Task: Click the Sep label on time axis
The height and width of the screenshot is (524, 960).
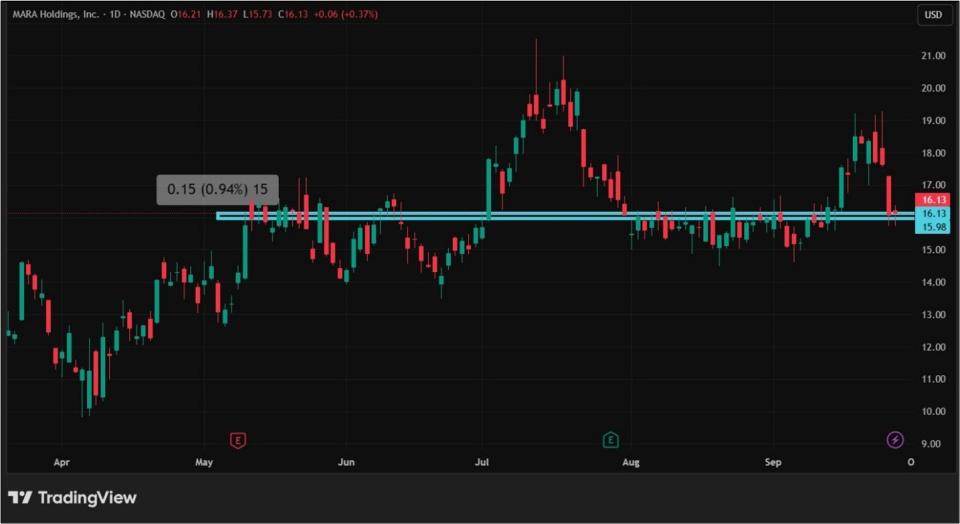Action: pyautogui.click(x=773, y=463)
